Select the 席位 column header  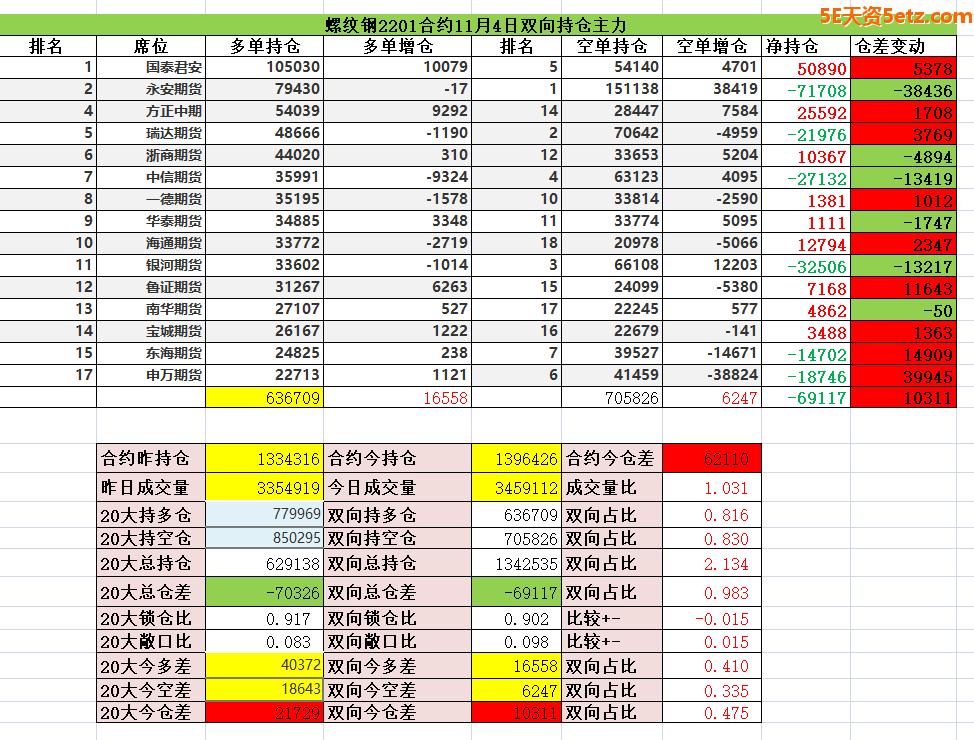coord(151,46)
